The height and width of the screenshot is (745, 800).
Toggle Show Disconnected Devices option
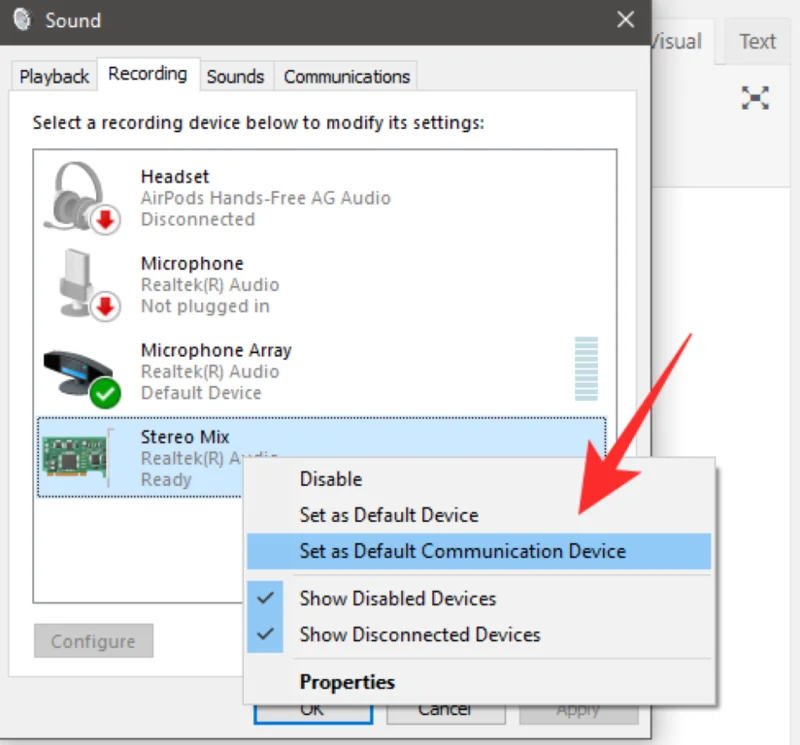pyautogui.click(x=419, y=635)
